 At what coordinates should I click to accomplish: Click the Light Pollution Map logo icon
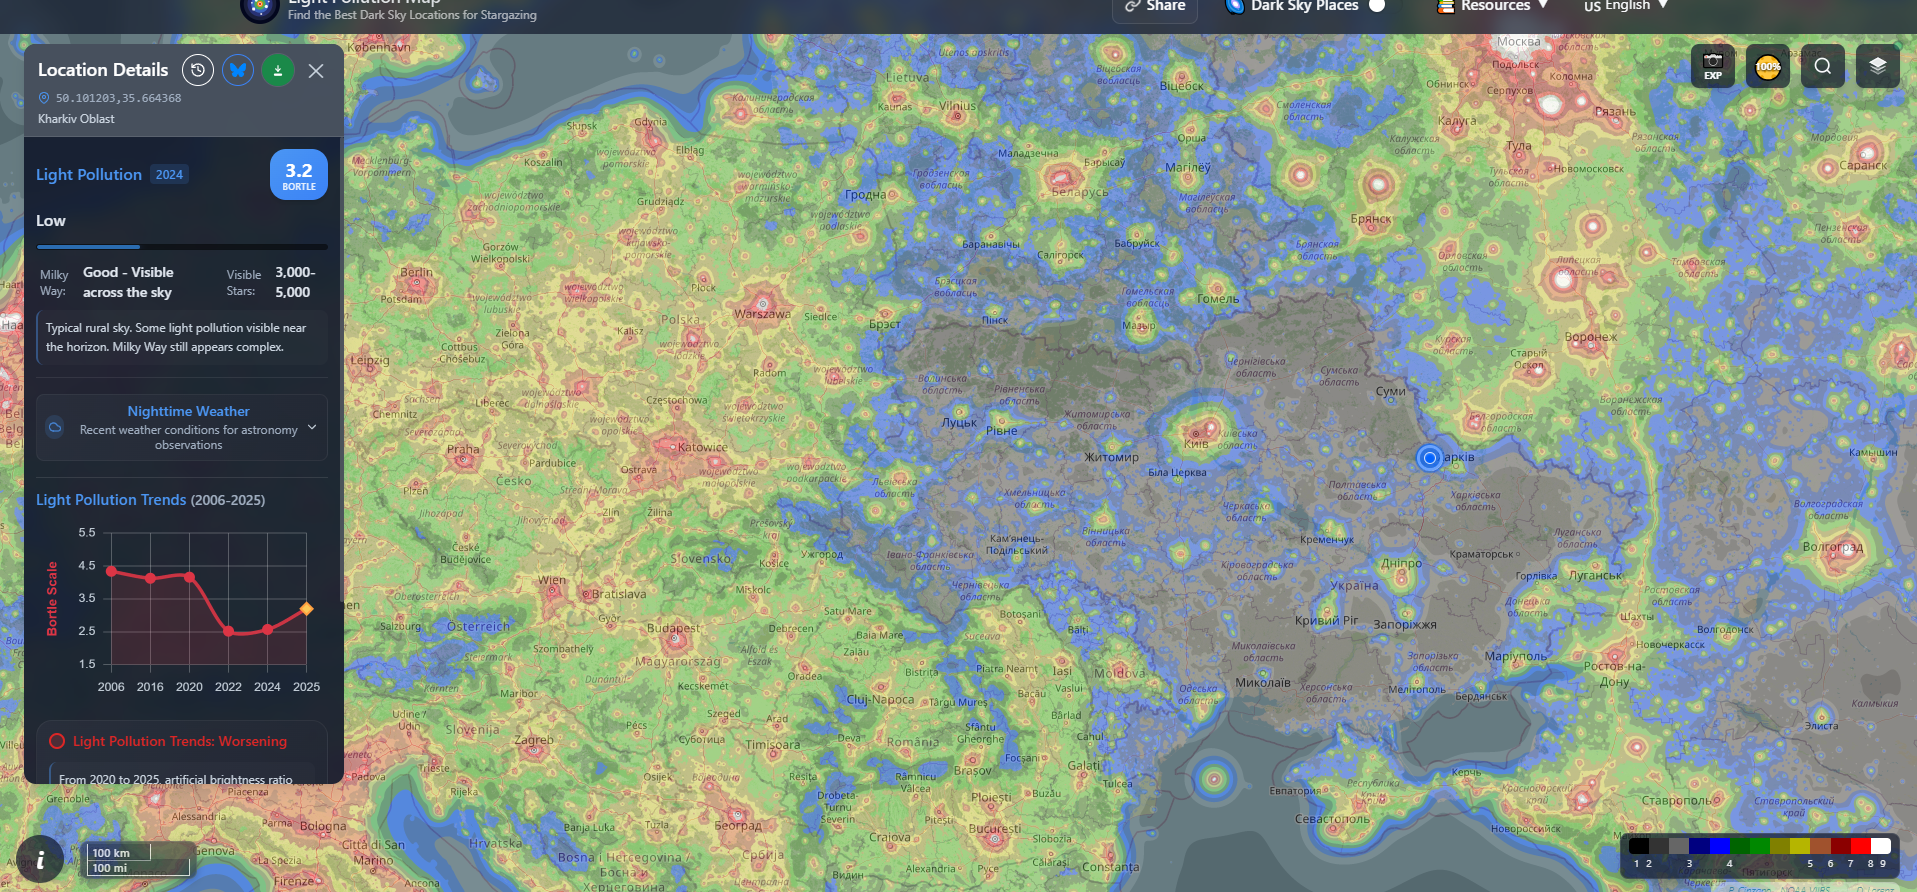pyautogui.click(x=259, y=8)
